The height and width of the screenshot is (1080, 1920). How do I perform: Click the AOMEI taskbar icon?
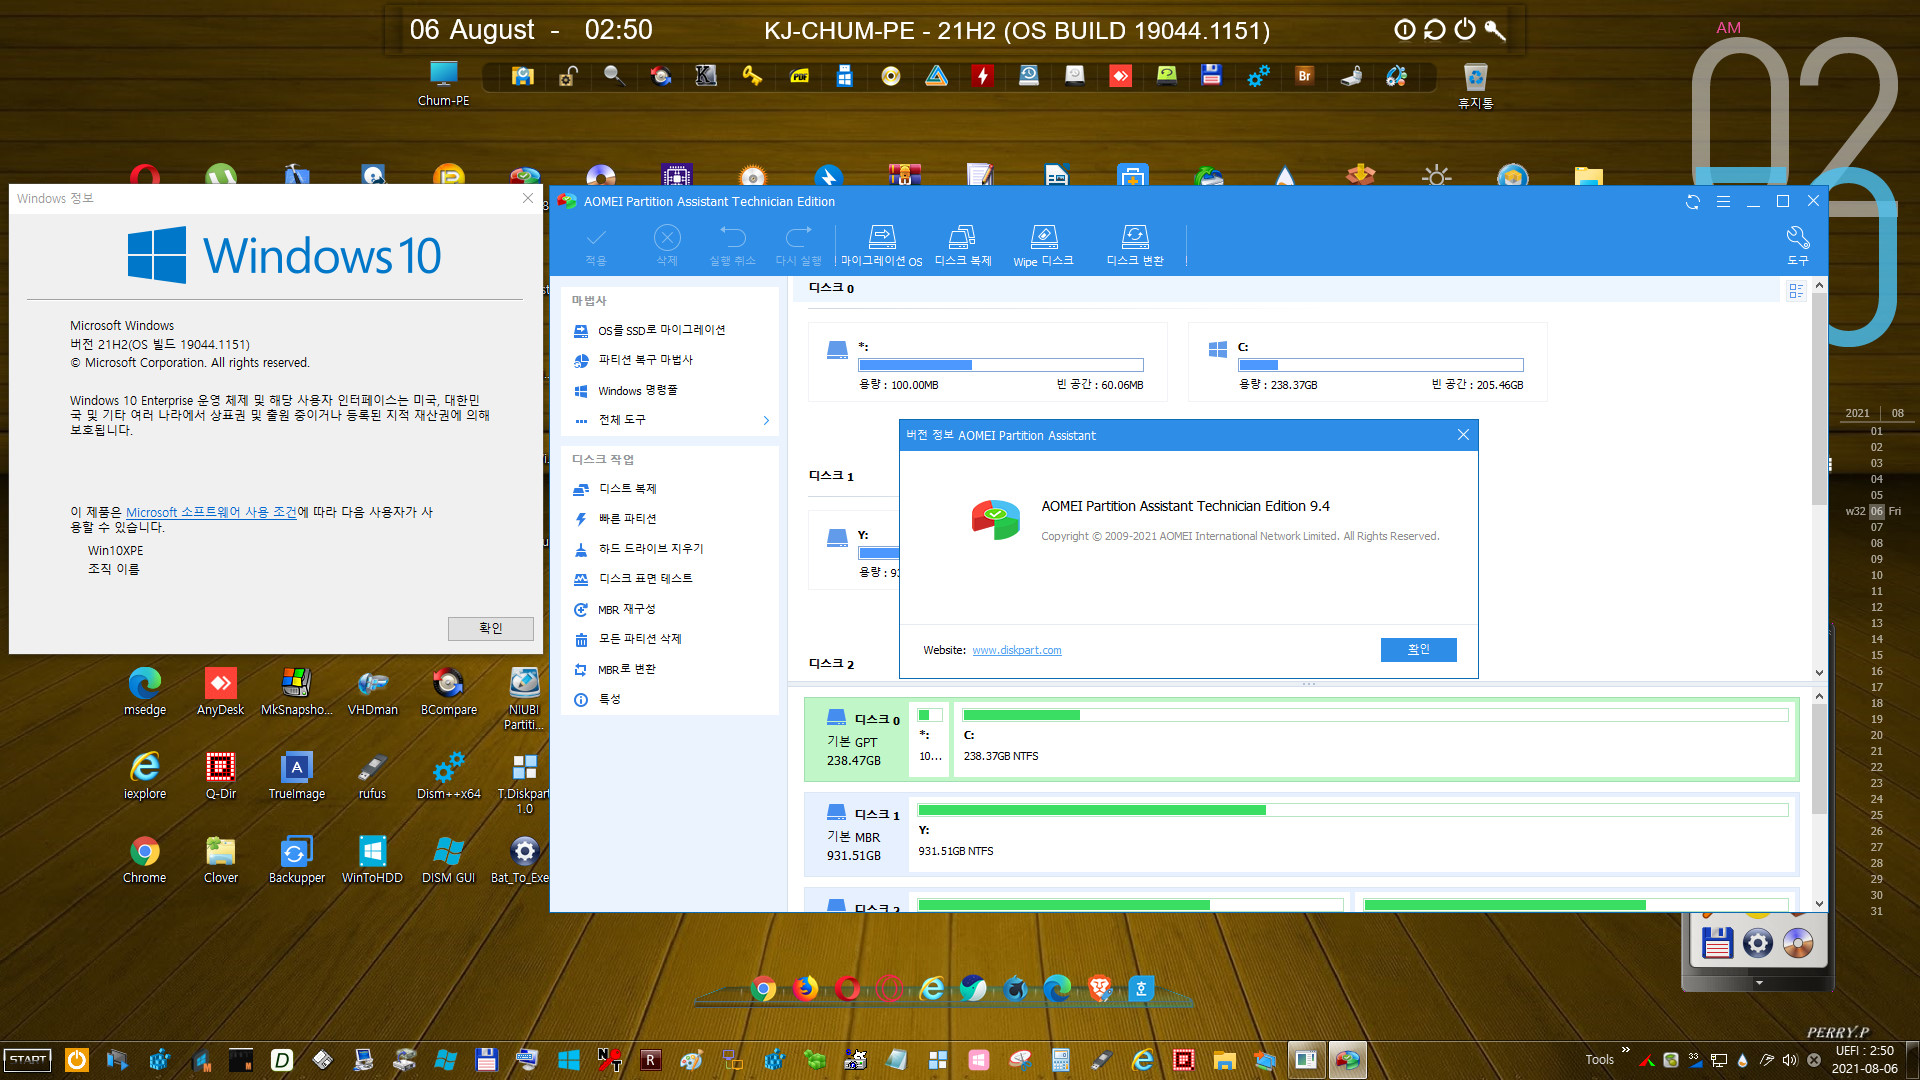click(x=1347, y=1060)
